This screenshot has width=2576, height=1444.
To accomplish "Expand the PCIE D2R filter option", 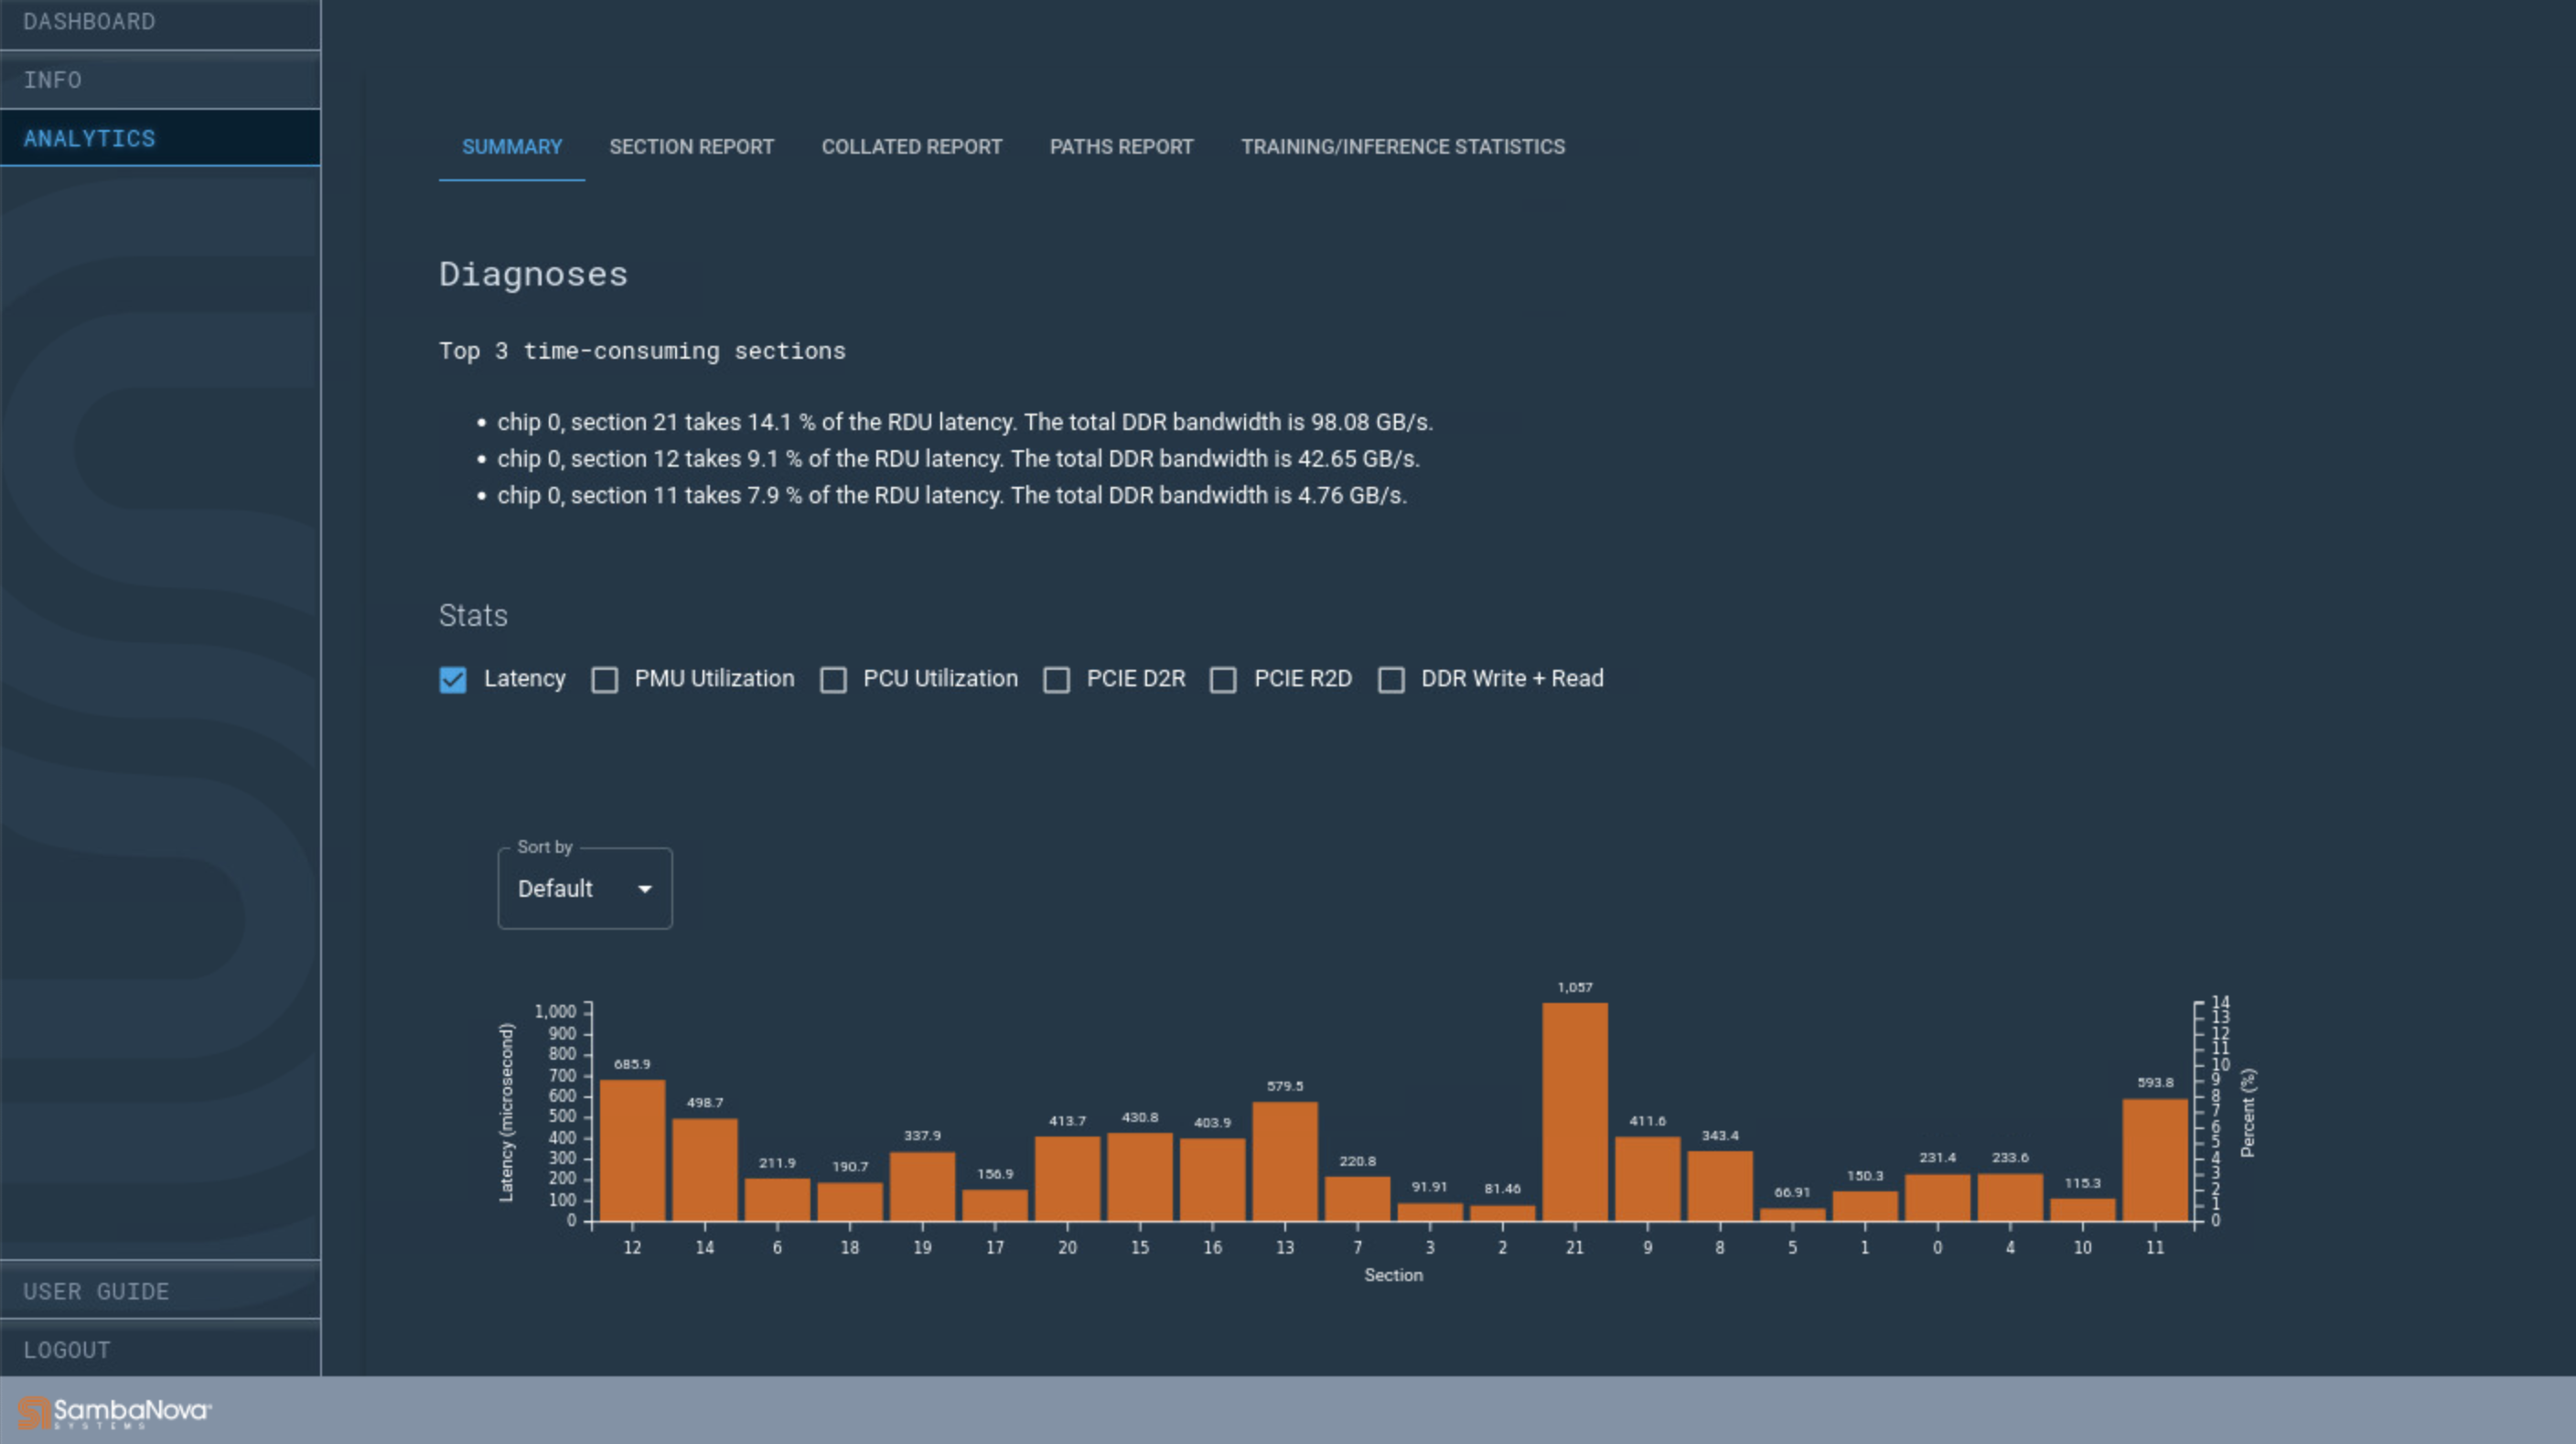I will (x=1057, y=680).
